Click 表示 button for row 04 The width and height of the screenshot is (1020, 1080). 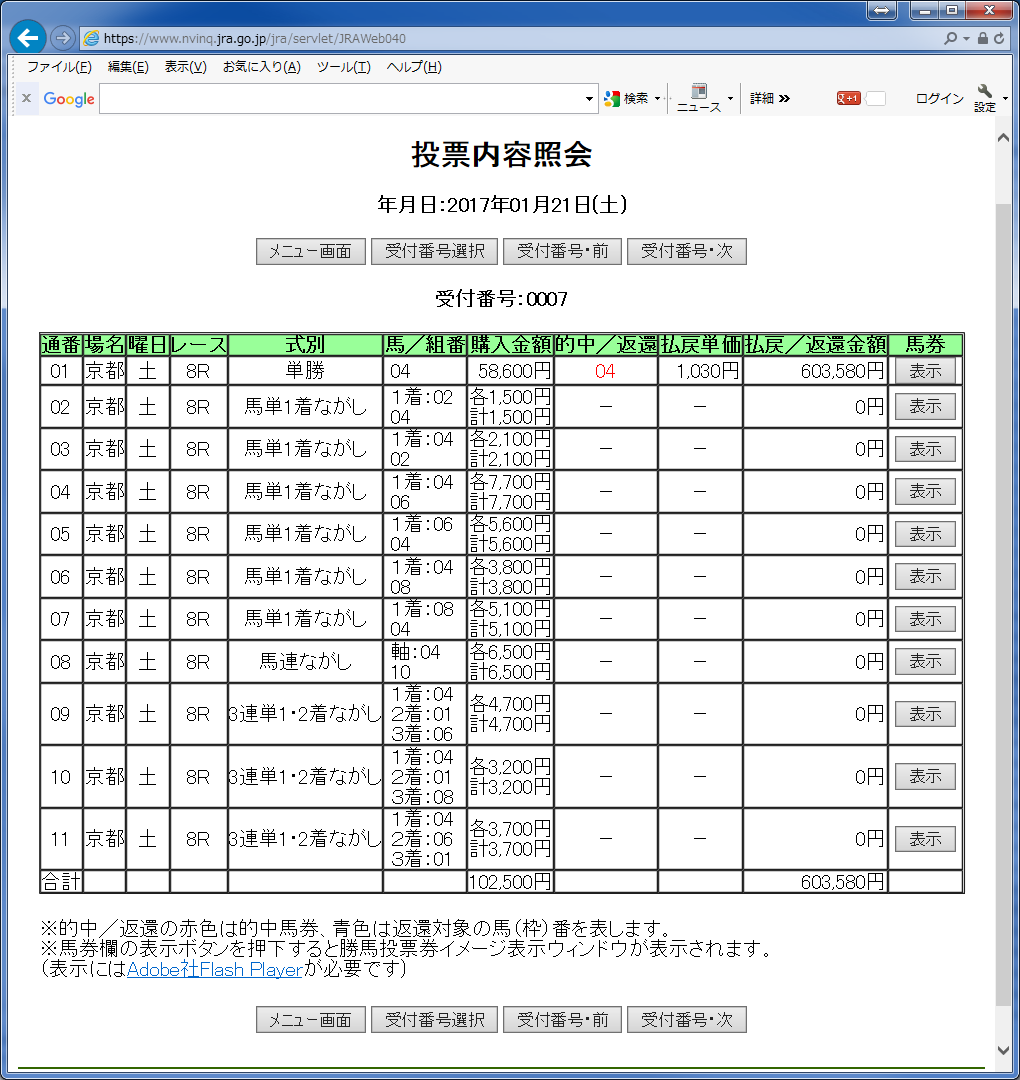click(925, 491)
